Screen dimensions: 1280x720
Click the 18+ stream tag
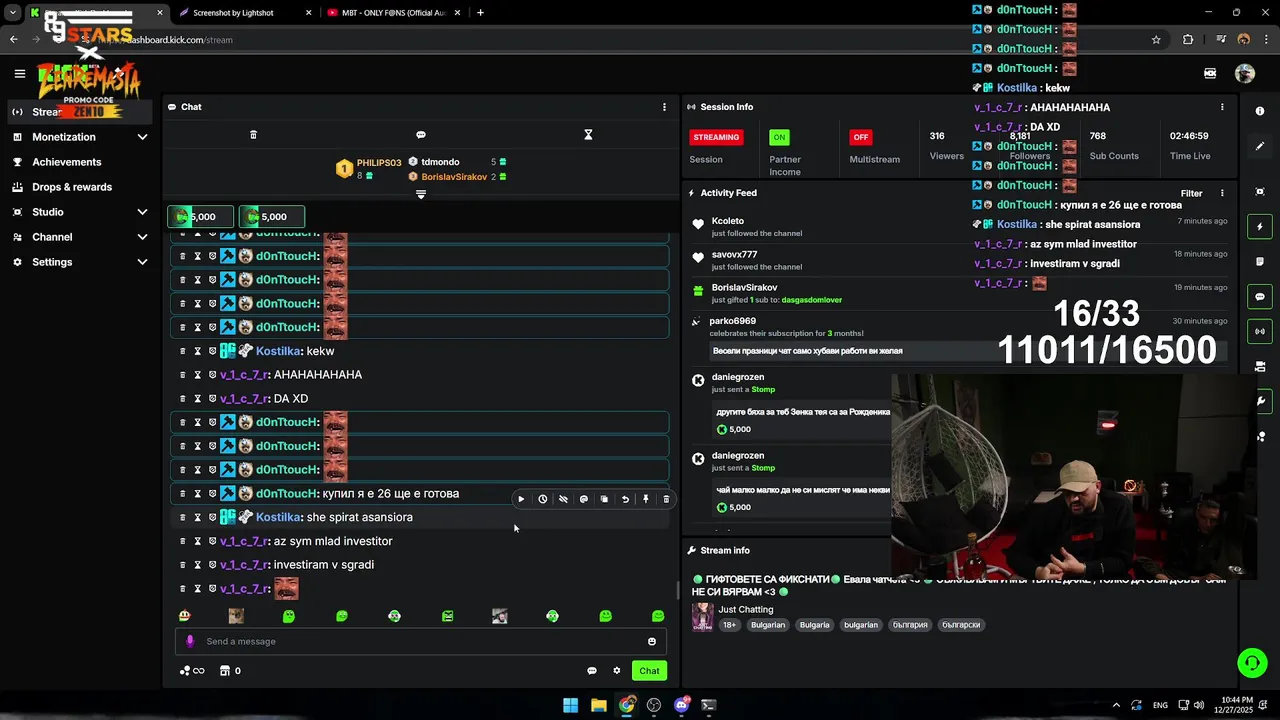729,625
